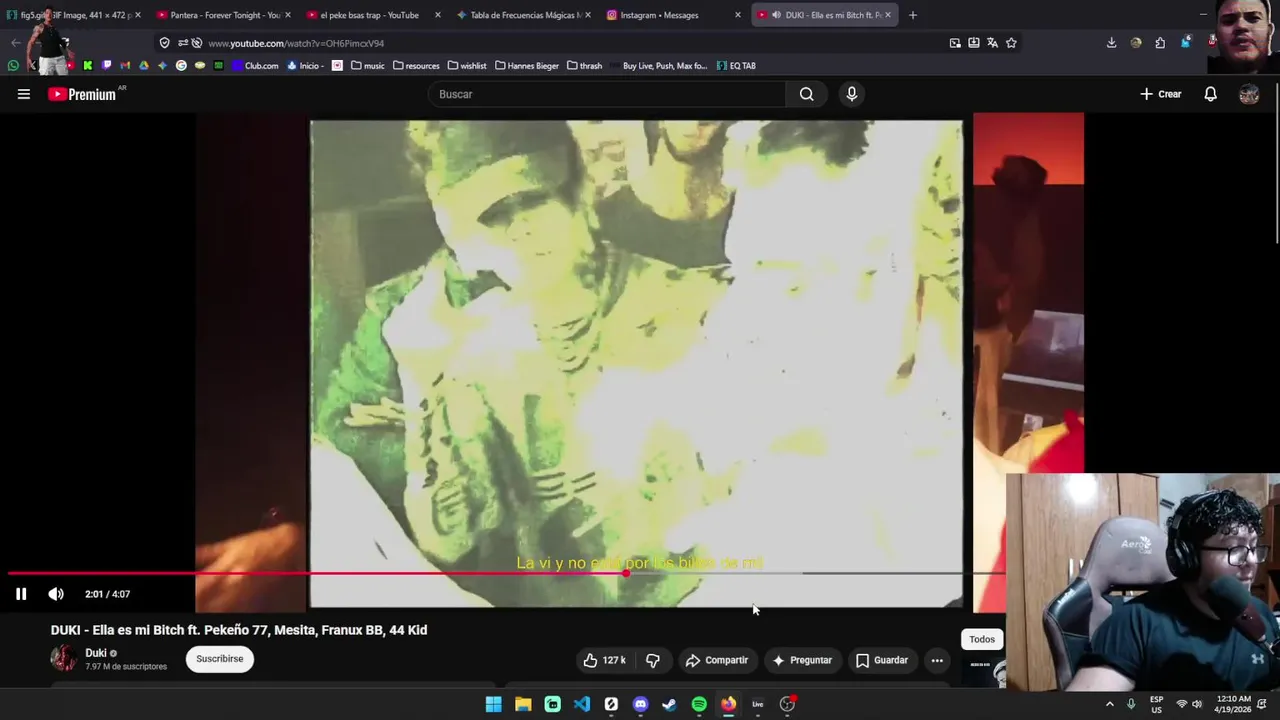Open Ableton Live from taskbar

coord(758,704)
